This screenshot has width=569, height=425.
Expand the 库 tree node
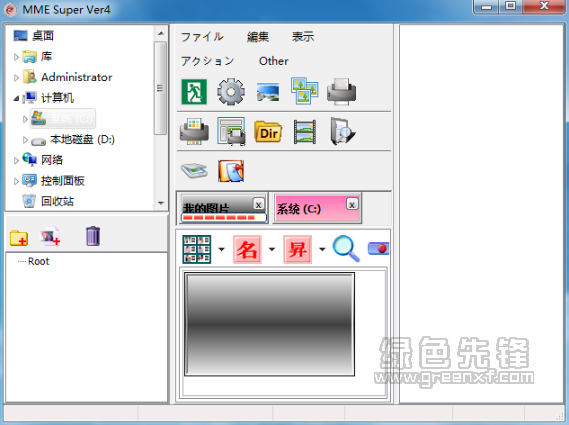(x=16, y=57)
